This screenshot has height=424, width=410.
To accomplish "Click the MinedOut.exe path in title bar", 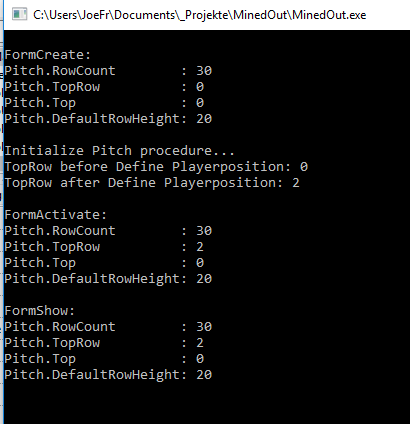I will [x=199, y=15].
